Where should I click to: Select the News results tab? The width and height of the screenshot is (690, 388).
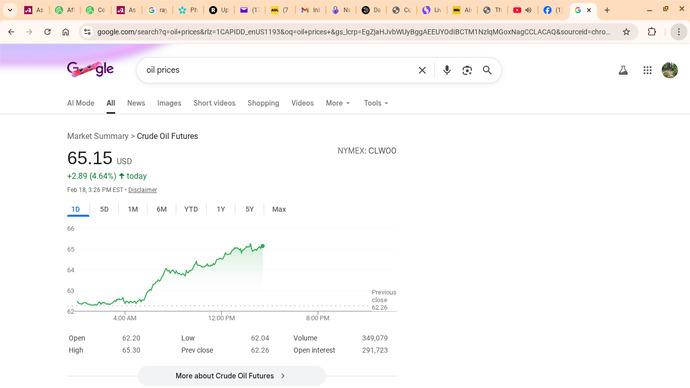click(x=136, y=103)
